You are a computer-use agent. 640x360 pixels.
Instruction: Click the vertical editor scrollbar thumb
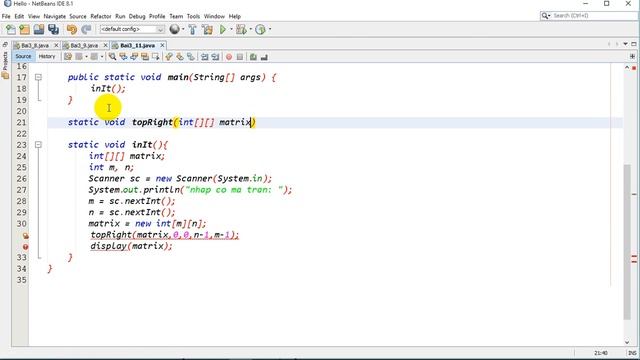click(627, 242)
